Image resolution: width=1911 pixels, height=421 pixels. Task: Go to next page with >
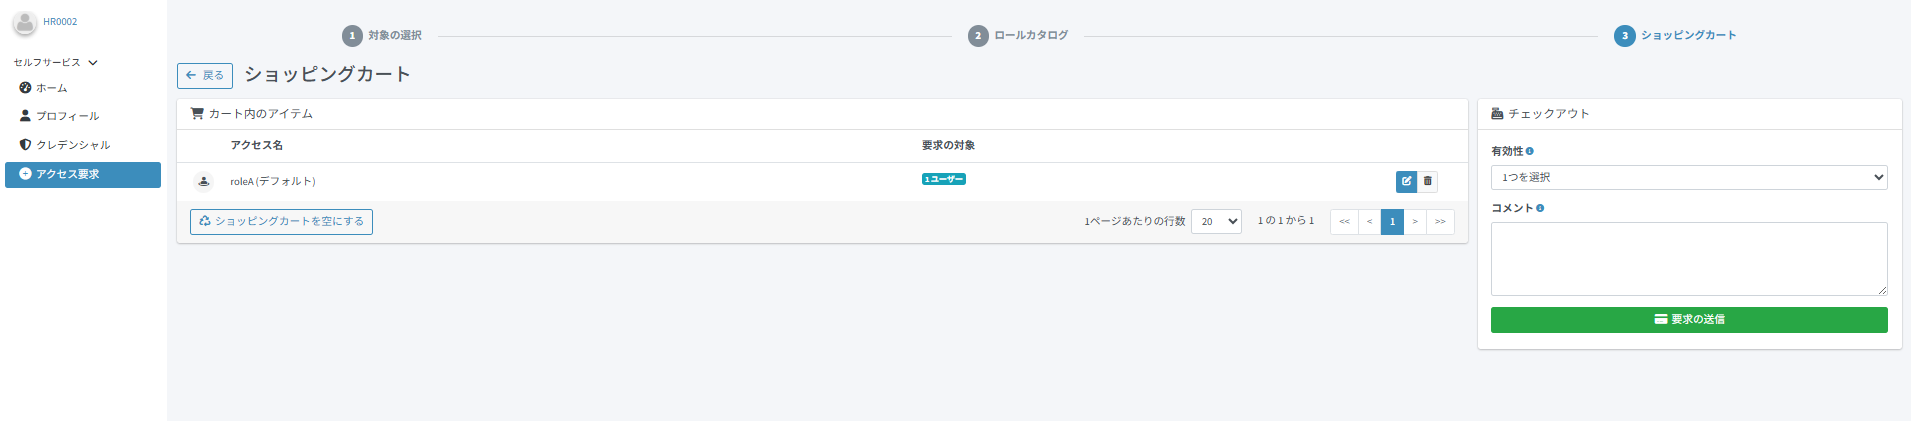1415,222
